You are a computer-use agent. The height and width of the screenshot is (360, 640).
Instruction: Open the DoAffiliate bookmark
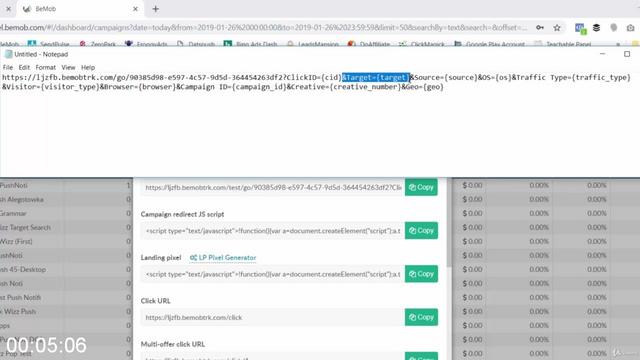(369, 44)
